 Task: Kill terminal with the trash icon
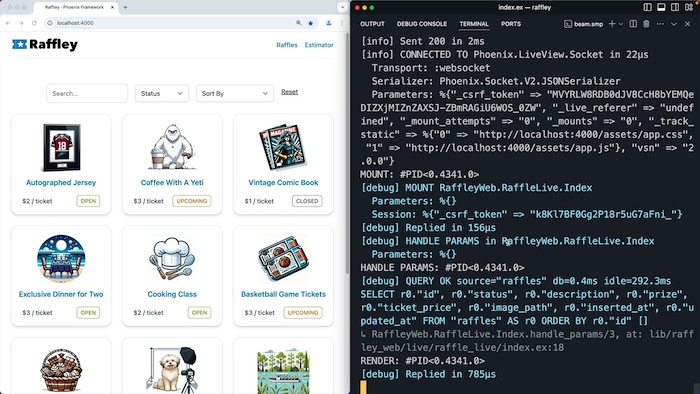[x=646, y=24]
